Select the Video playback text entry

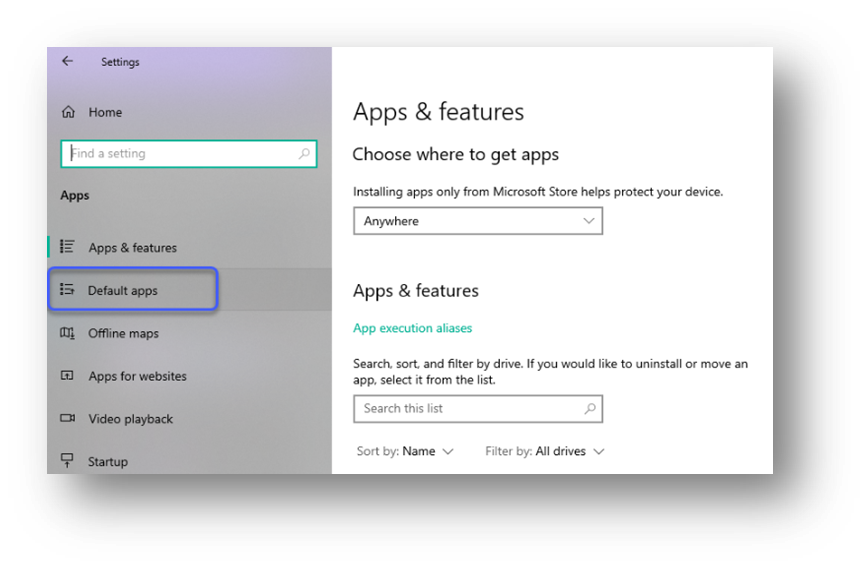(130, 419)
